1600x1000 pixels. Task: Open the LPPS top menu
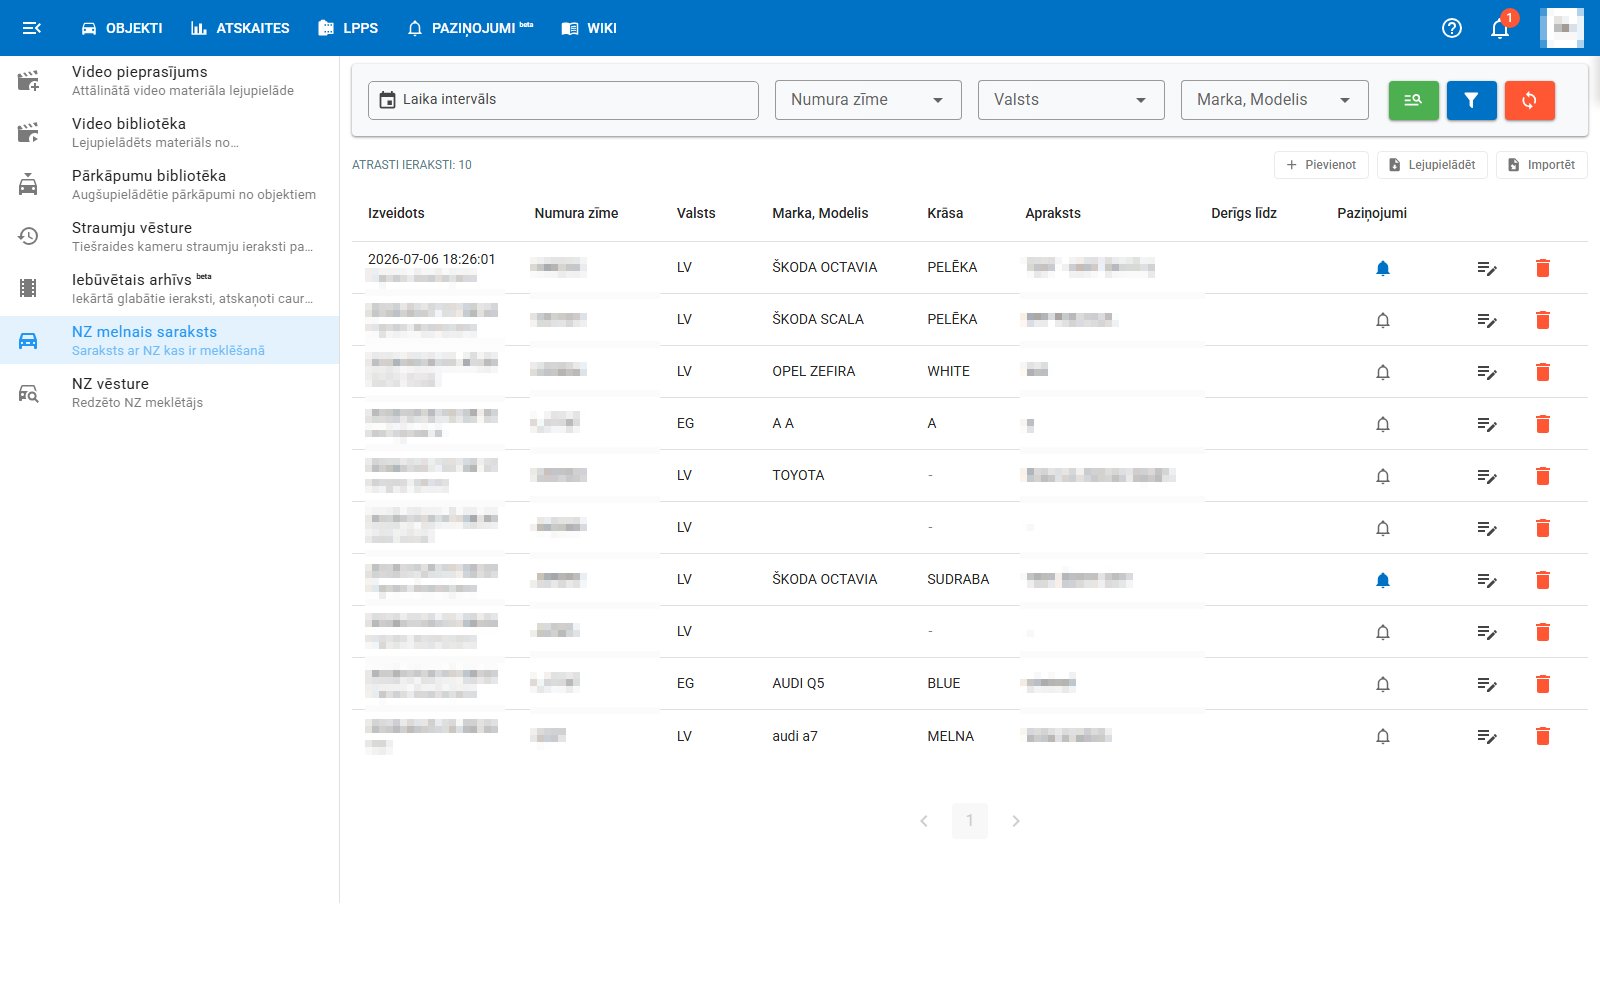pos(348,28)
